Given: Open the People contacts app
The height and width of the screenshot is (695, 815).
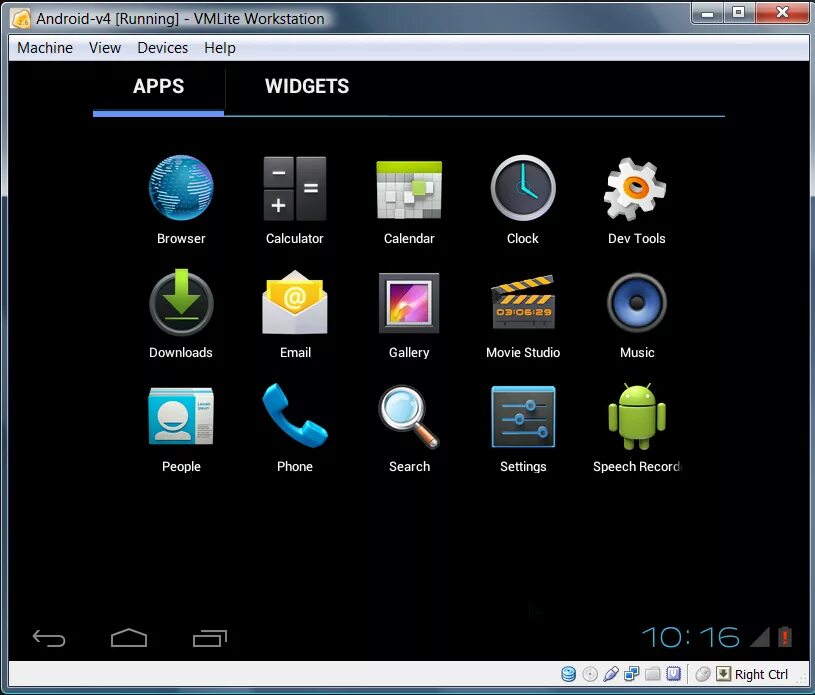Looking at the screenshot, I should [x=181, y=416].
